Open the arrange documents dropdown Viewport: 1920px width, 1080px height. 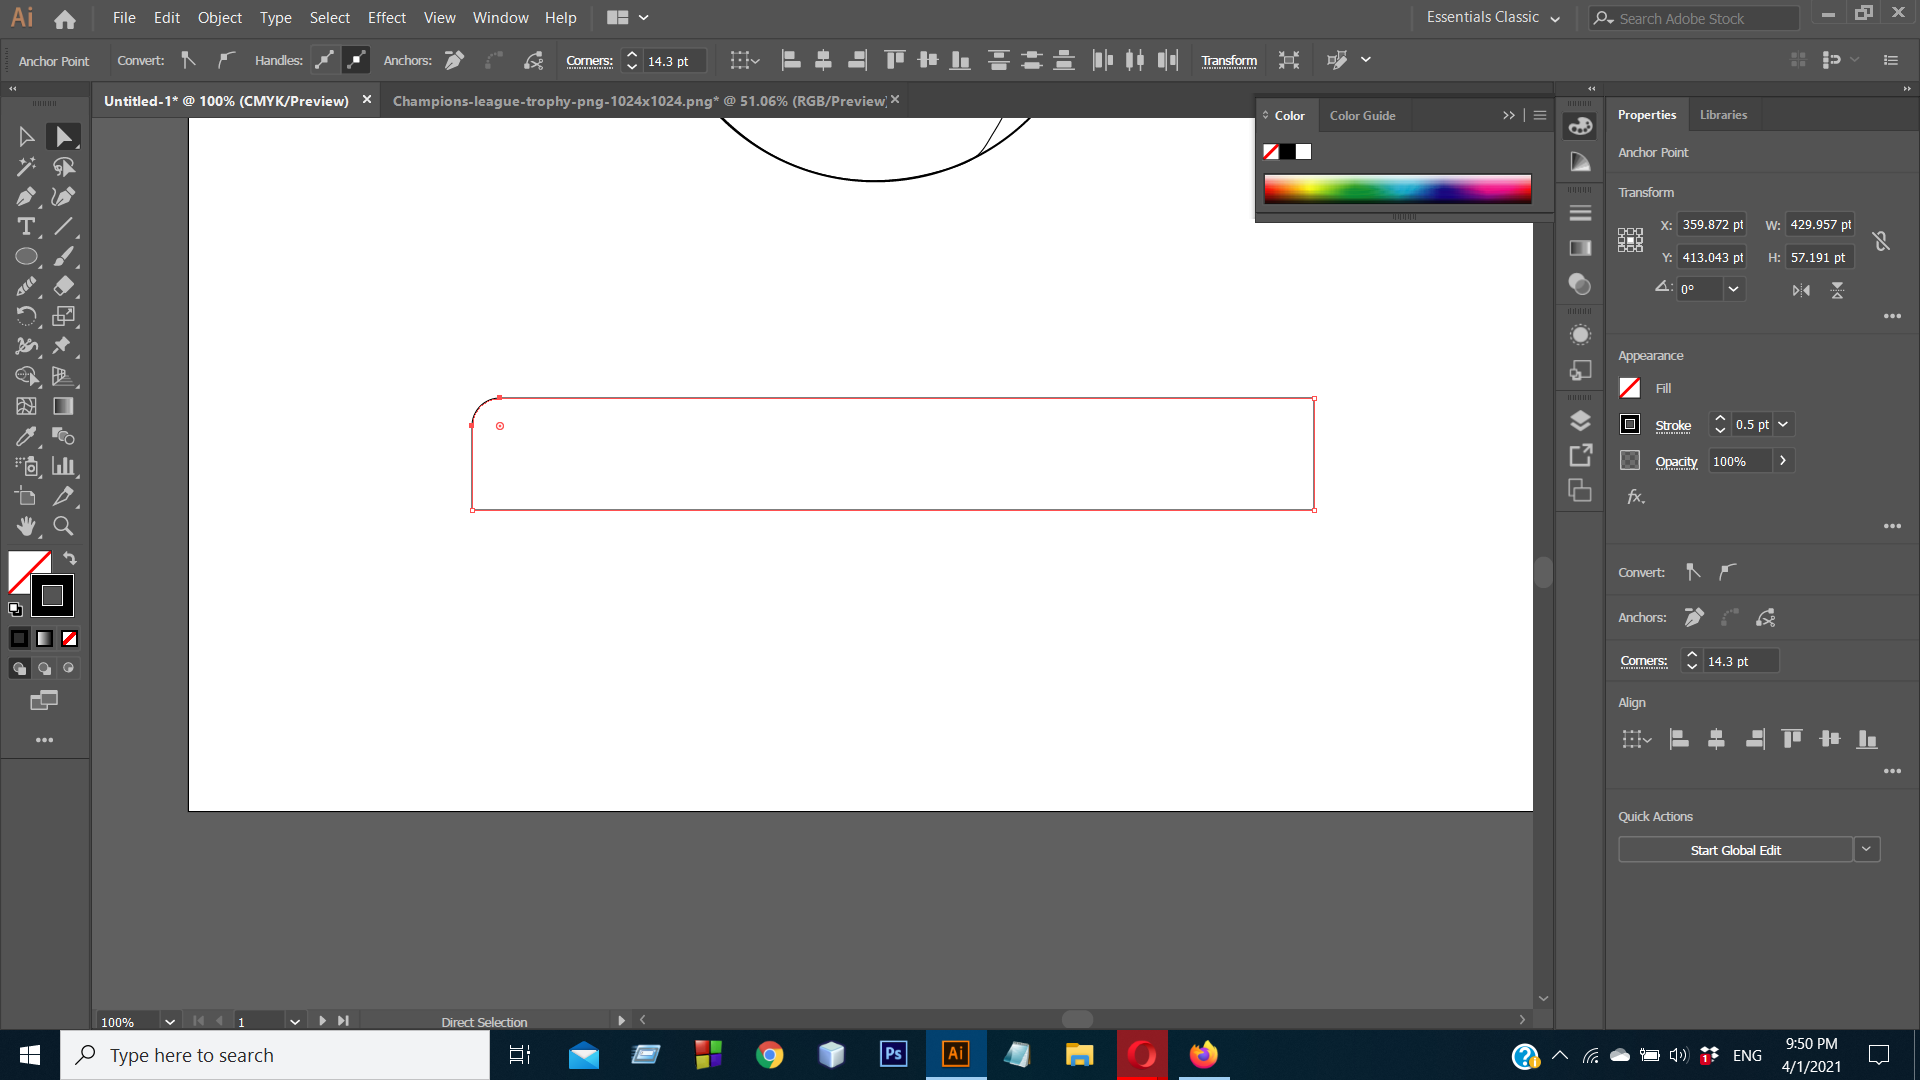point(628,17)
